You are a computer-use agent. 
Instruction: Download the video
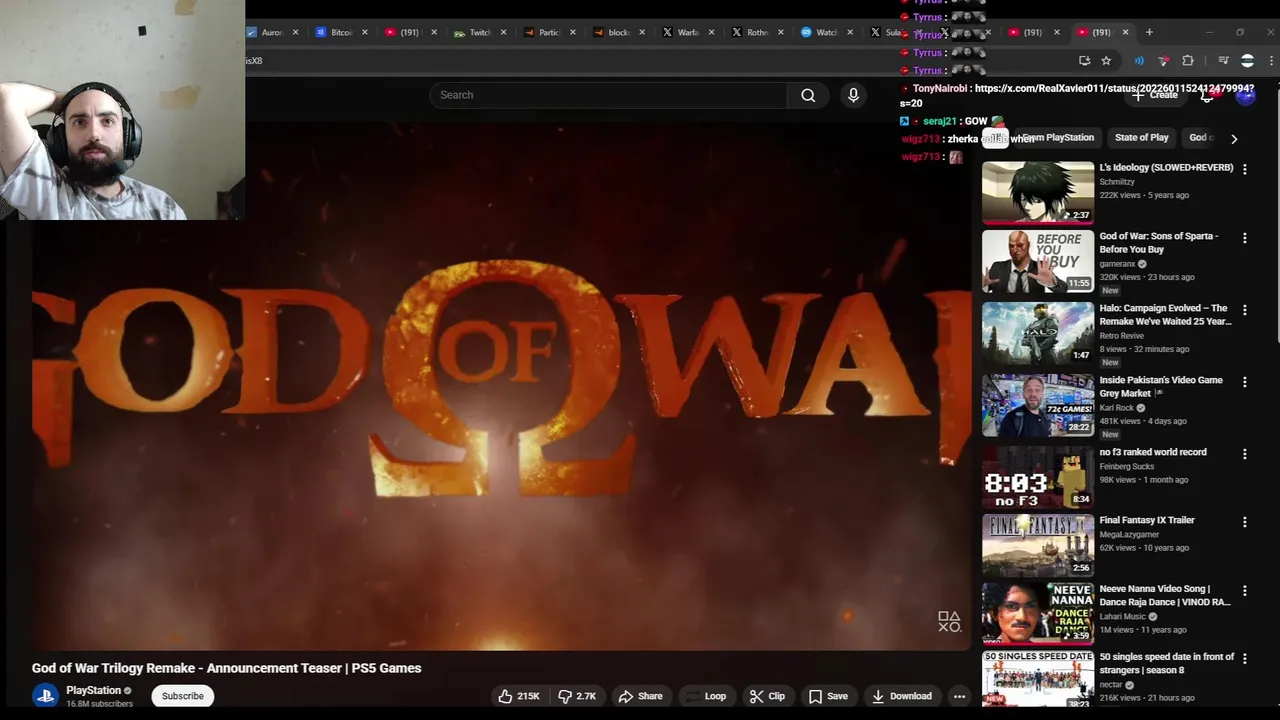click(x=901, y=696)
